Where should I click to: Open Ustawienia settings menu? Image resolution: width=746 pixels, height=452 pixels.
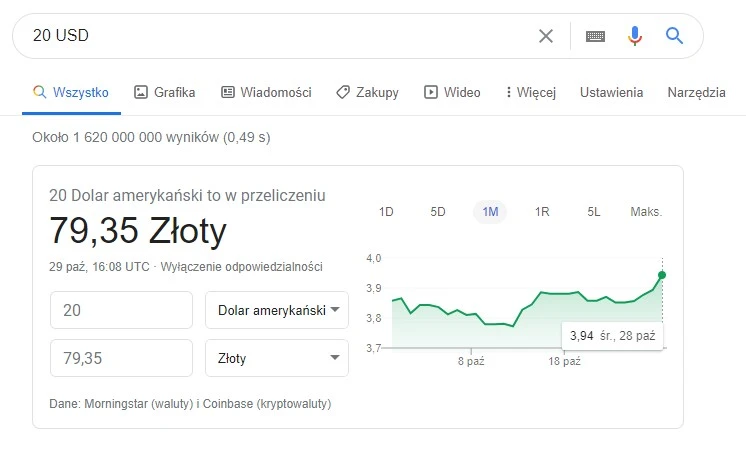611,93
